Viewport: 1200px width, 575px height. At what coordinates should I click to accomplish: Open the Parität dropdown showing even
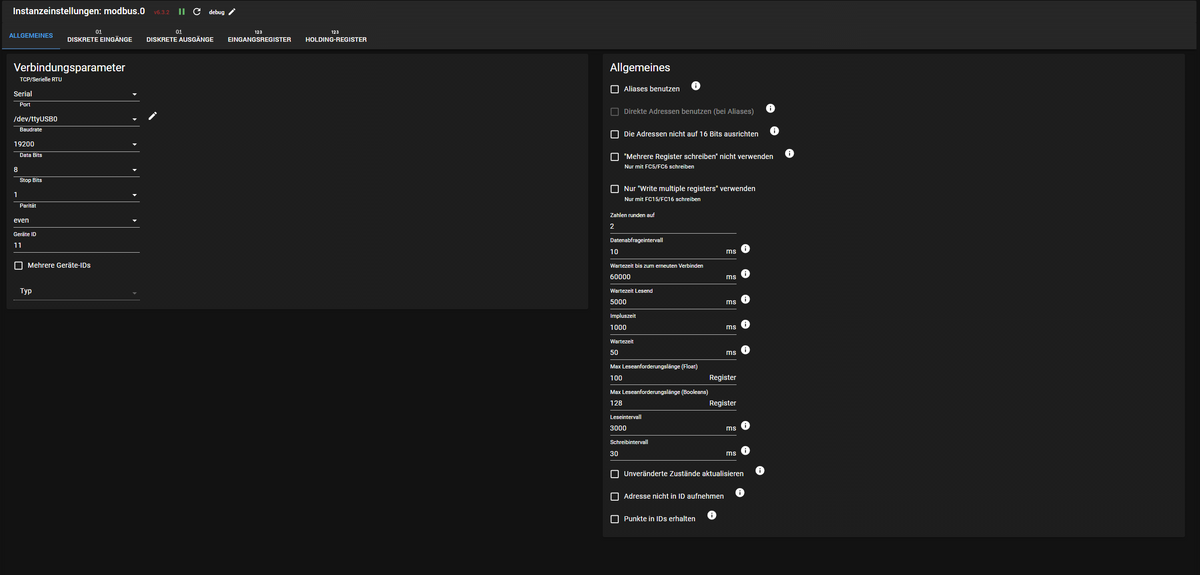[x=76, y=221]
